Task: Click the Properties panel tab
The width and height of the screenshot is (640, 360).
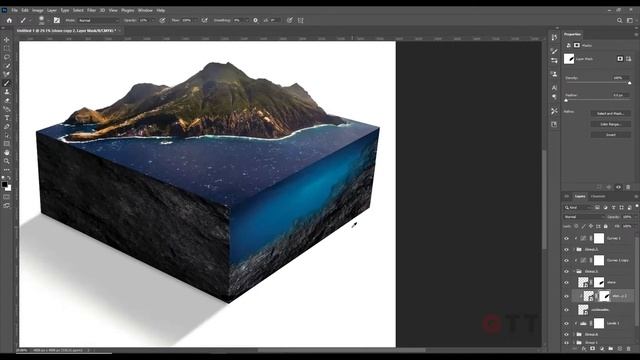Action: click(x=572, y=34)
